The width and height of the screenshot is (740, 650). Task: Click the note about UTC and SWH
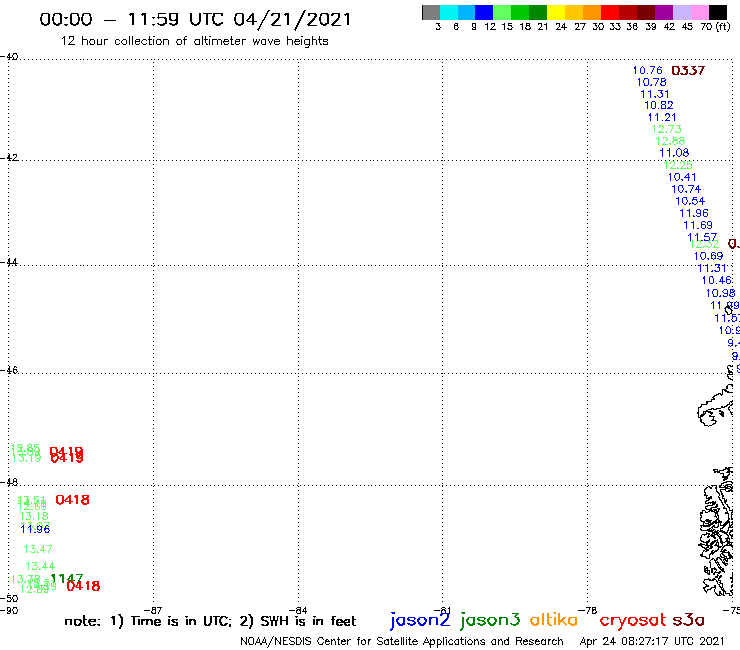210,621
